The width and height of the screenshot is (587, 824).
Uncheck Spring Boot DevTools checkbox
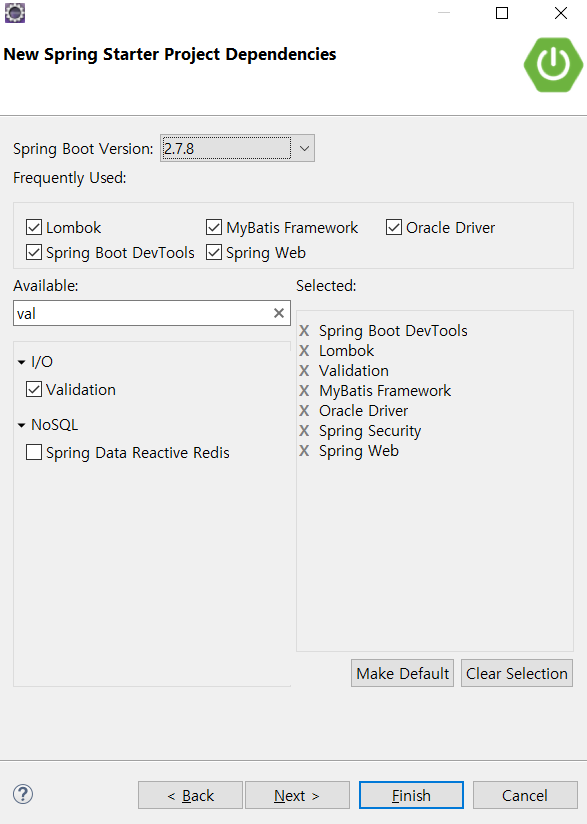pos(34,253)
